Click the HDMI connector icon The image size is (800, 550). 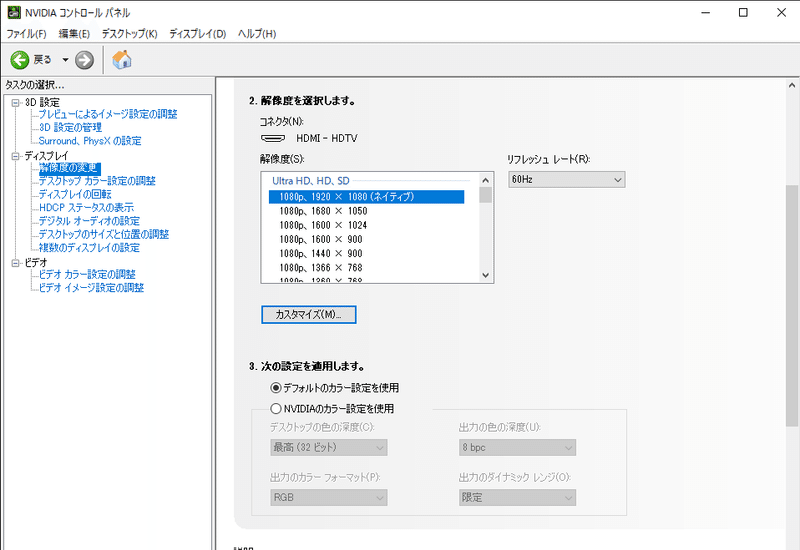coord(273,138)
